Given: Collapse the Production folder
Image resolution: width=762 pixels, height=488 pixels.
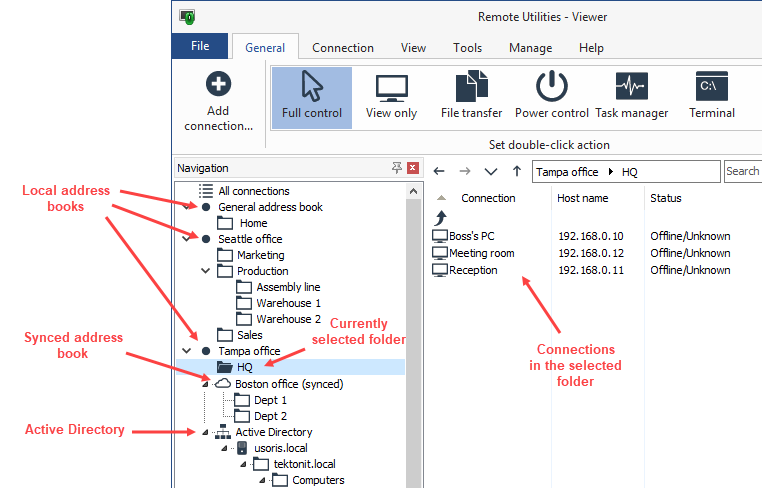Looking at the screenshot, I should tap(206, 271).
